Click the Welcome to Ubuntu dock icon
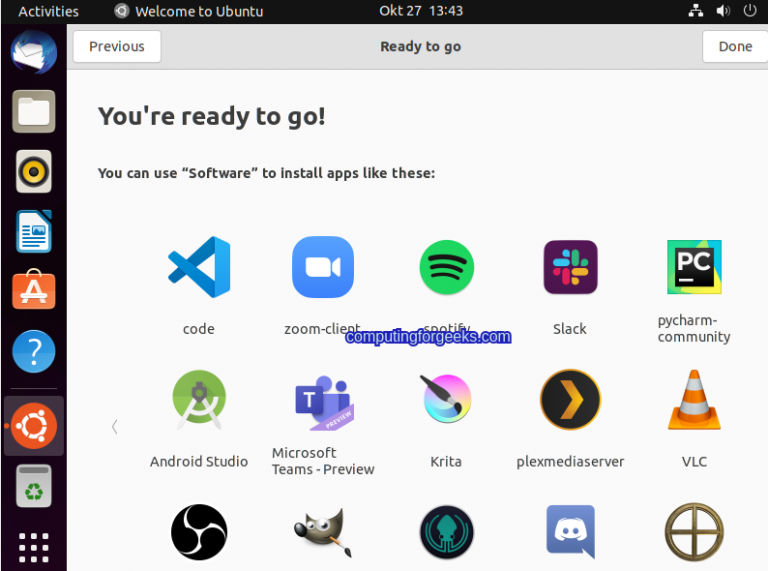 [34, 426]
